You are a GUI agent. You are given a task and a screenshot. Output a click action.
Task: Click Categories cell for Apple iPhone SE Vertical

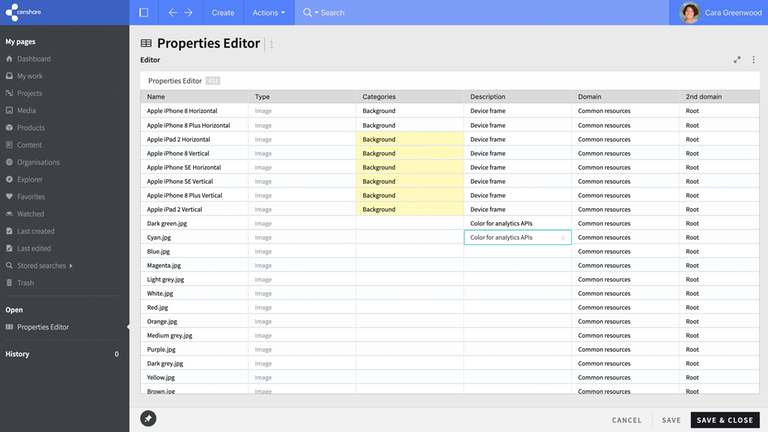[409, 181]
